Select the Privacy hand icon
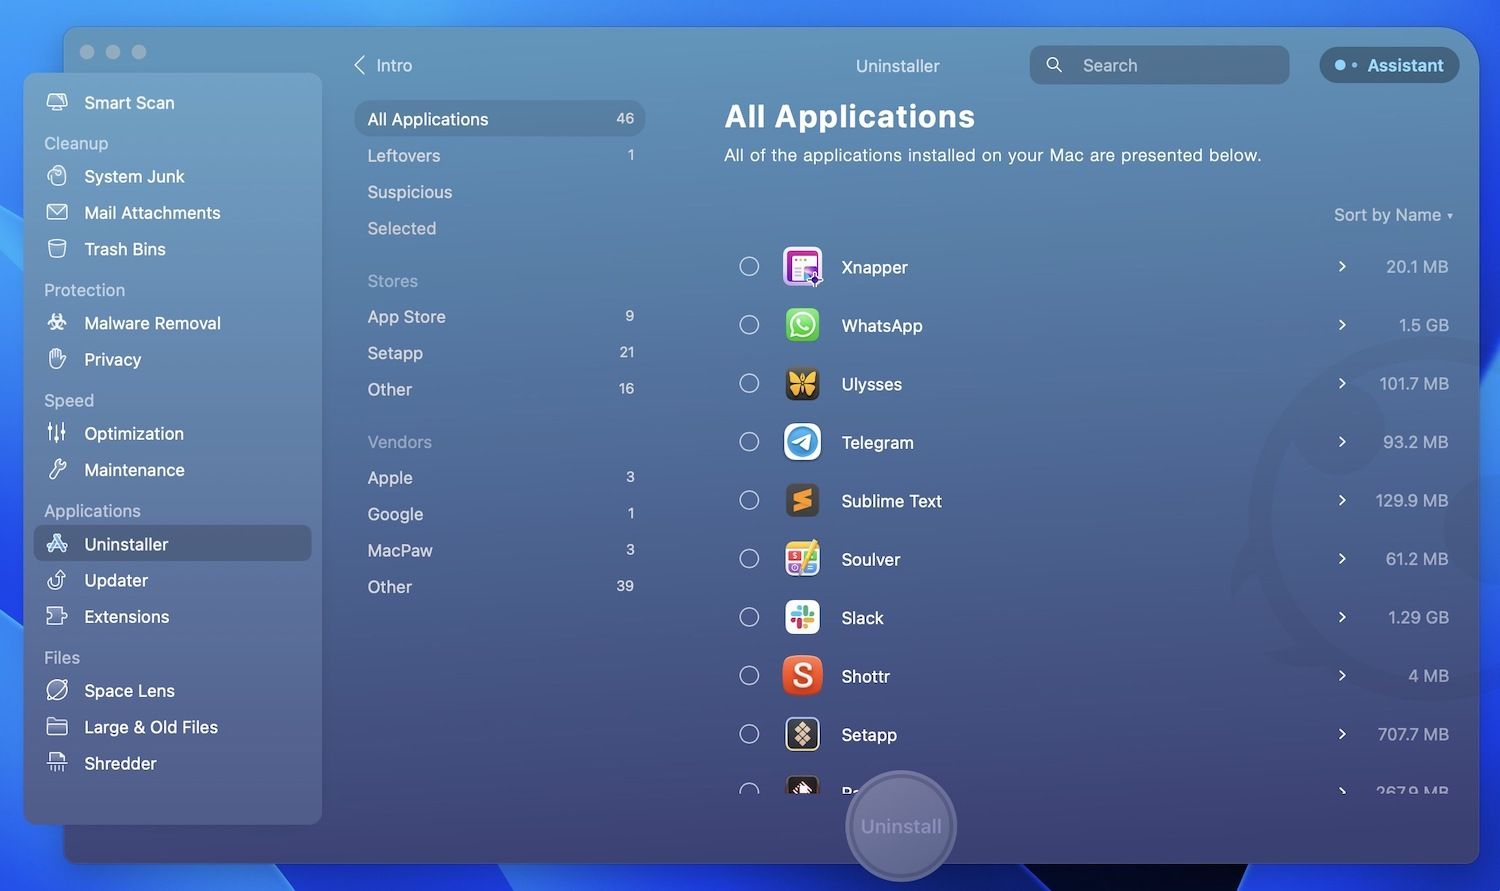The height and width of the screenshot is (891, 1500). pos(57,359)
